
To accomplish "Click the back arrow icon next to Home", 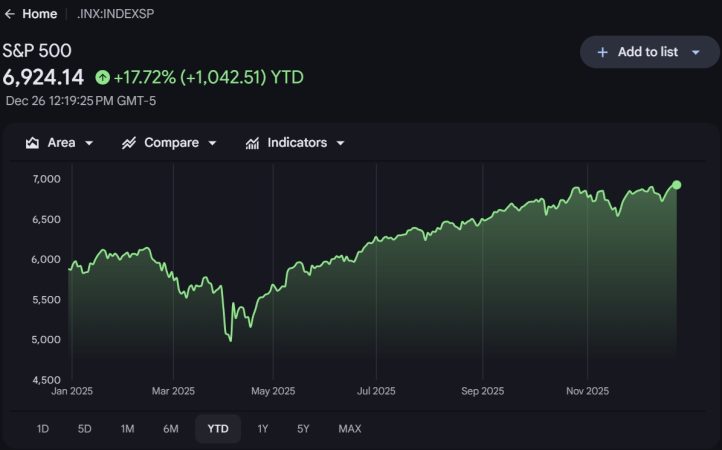I will point(10,15).
